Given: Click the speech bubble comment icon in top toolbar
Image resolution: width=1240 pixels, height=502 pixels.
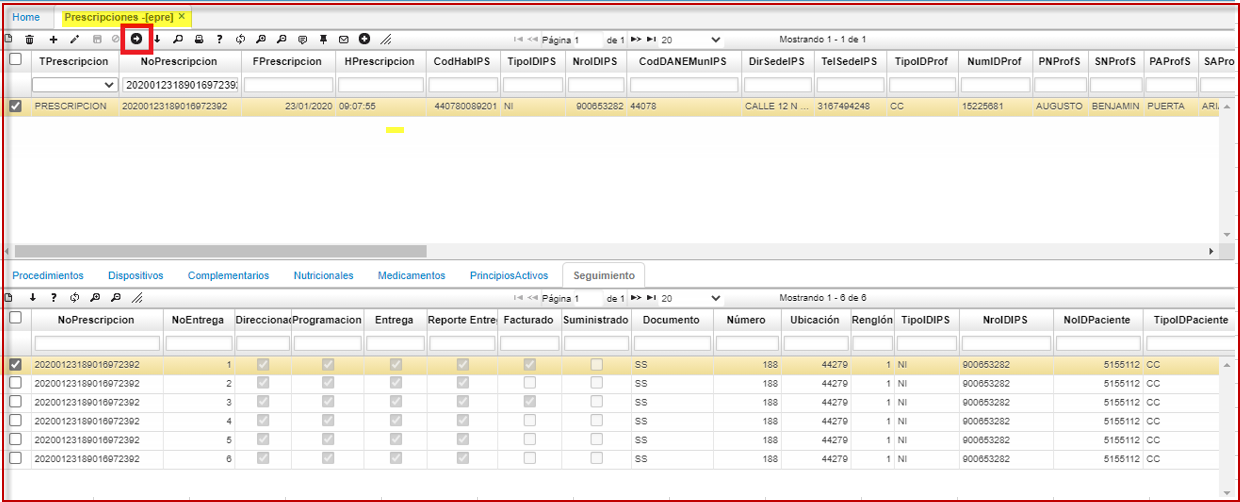Looking at the screenshot, I should tap(302, 39).
